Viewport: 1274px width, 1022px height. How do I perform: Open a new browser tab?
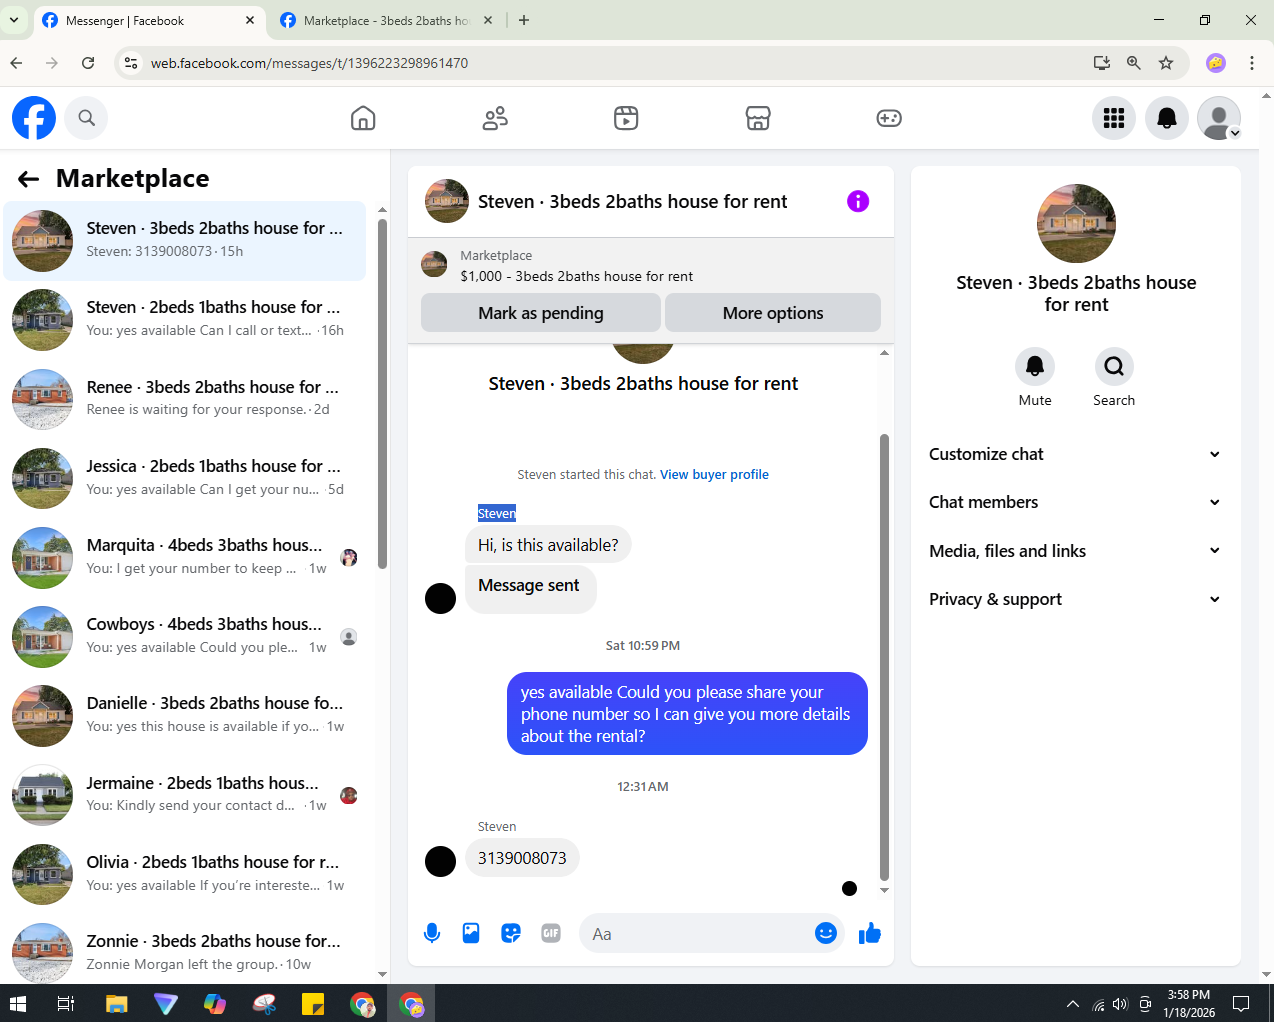click(x=524, y=20)
